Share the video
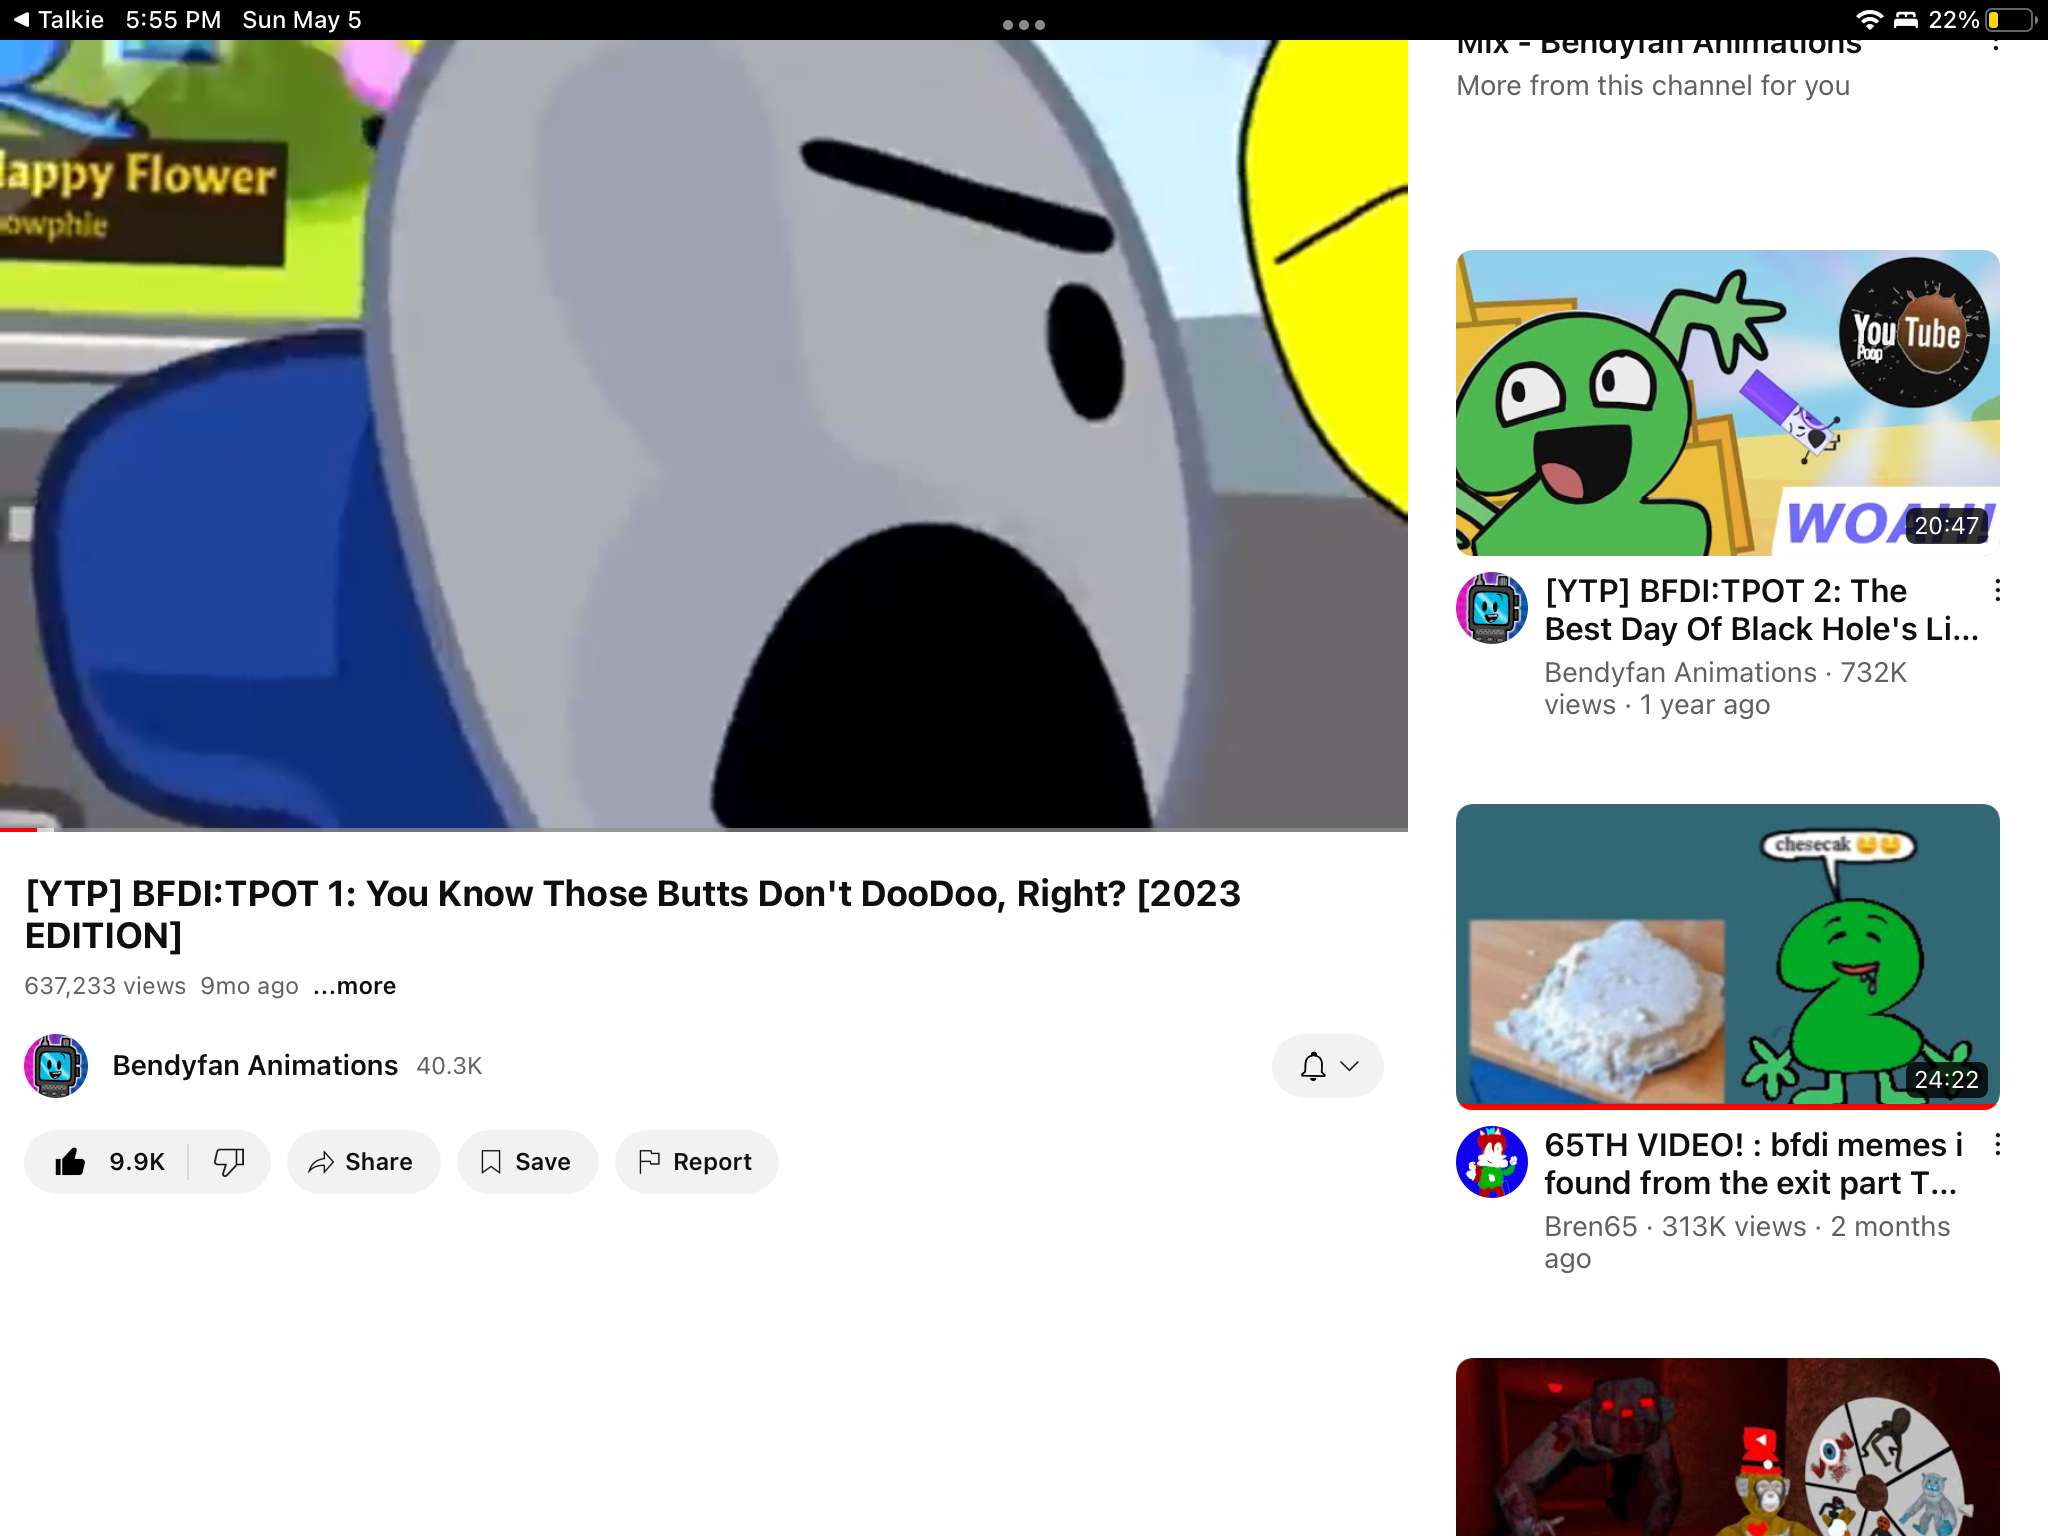Screen dimensions: 2048x1536 (363, 1162)
